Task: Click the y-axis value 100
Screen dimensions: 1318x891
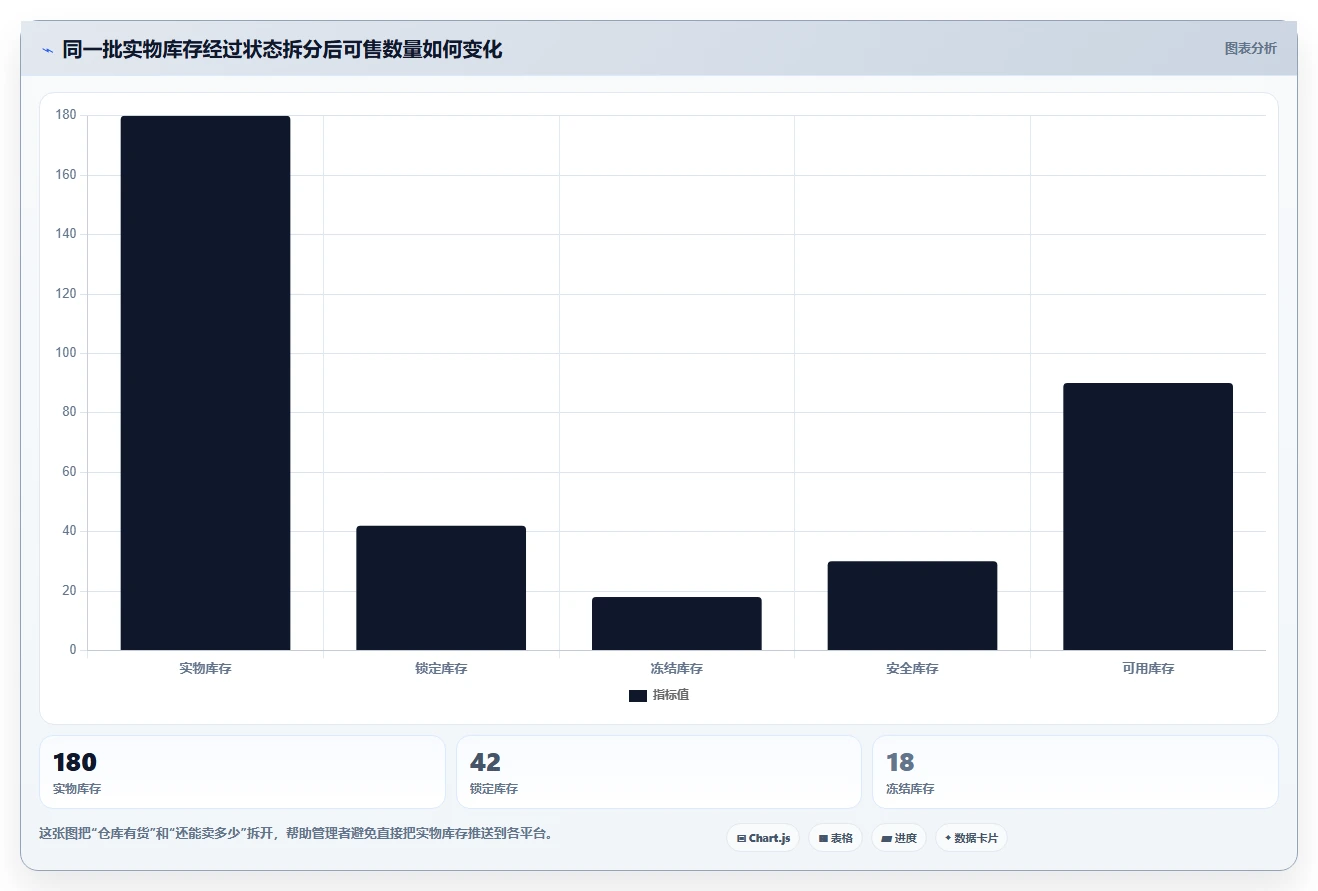Action: 66,353
